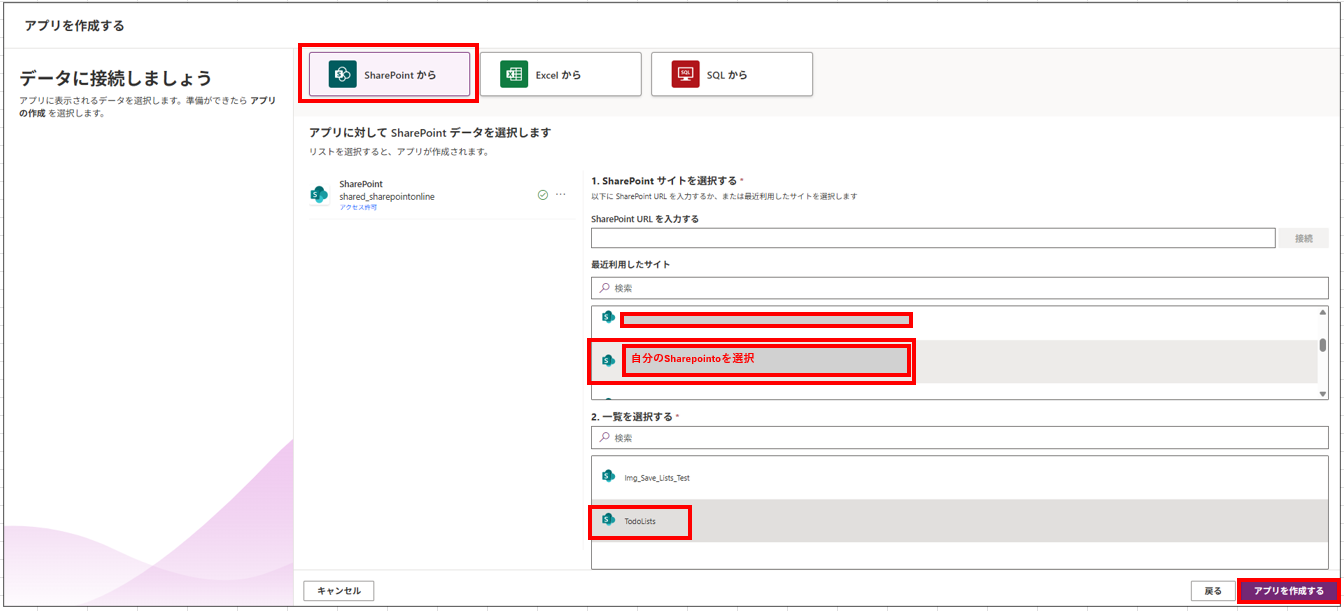The image size is (1344, 611).
Task: Click the SharePoint icon next to Img_Save_Lists_Test
Action: 608,477
